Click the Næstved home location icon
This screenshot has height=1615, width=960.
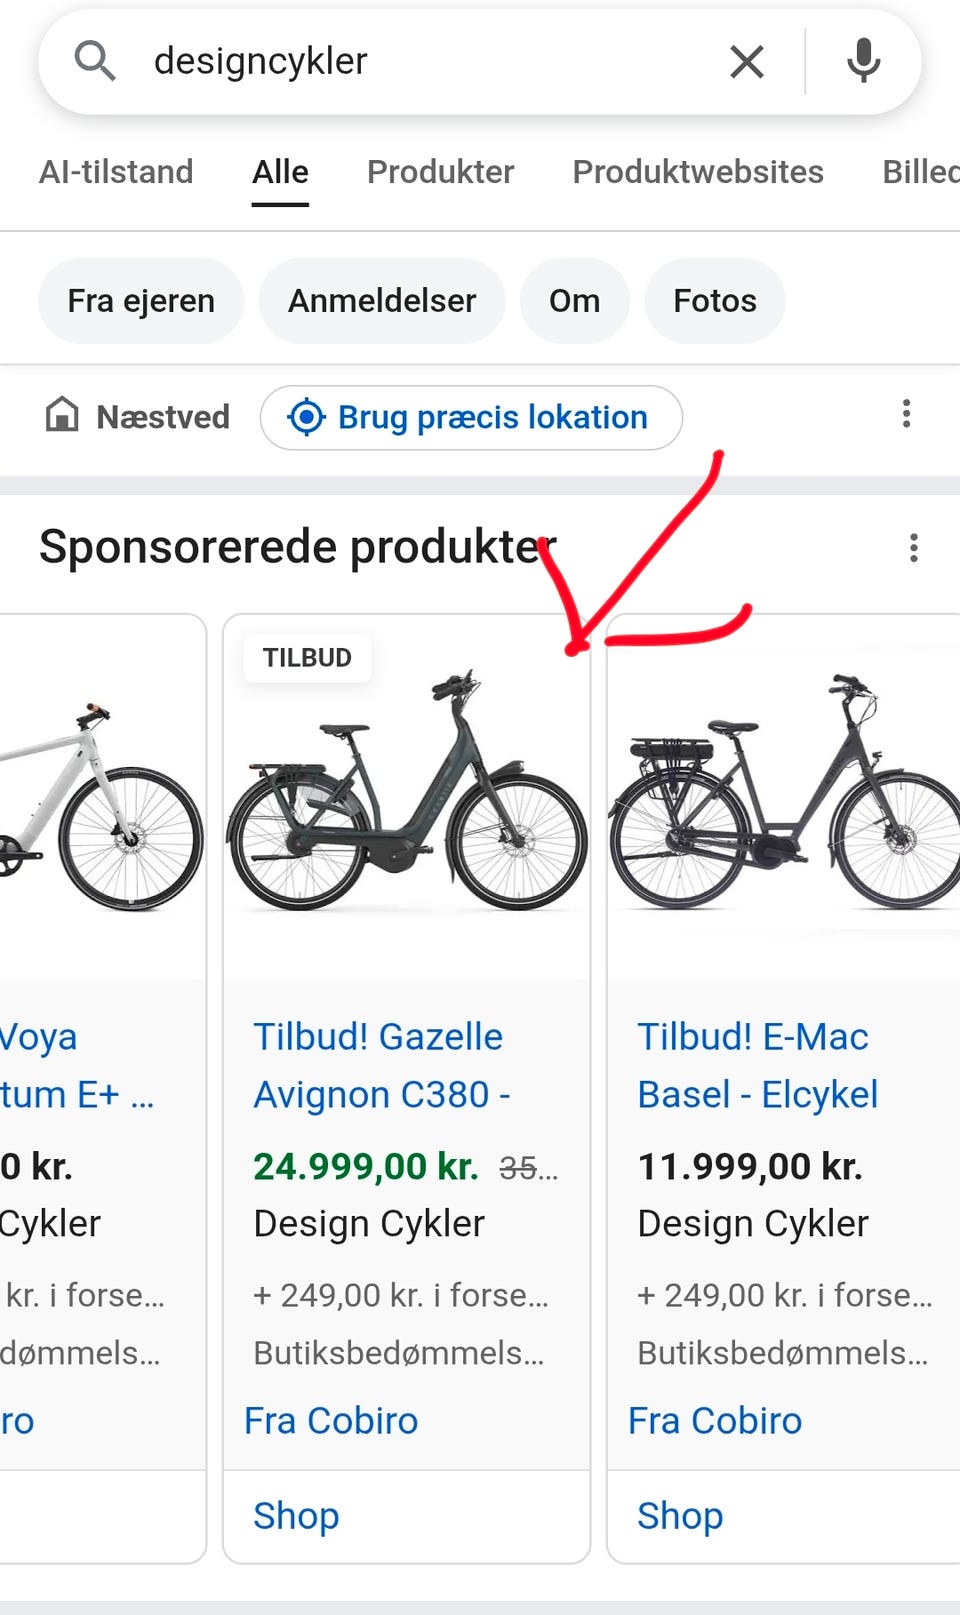coord(62,415)
